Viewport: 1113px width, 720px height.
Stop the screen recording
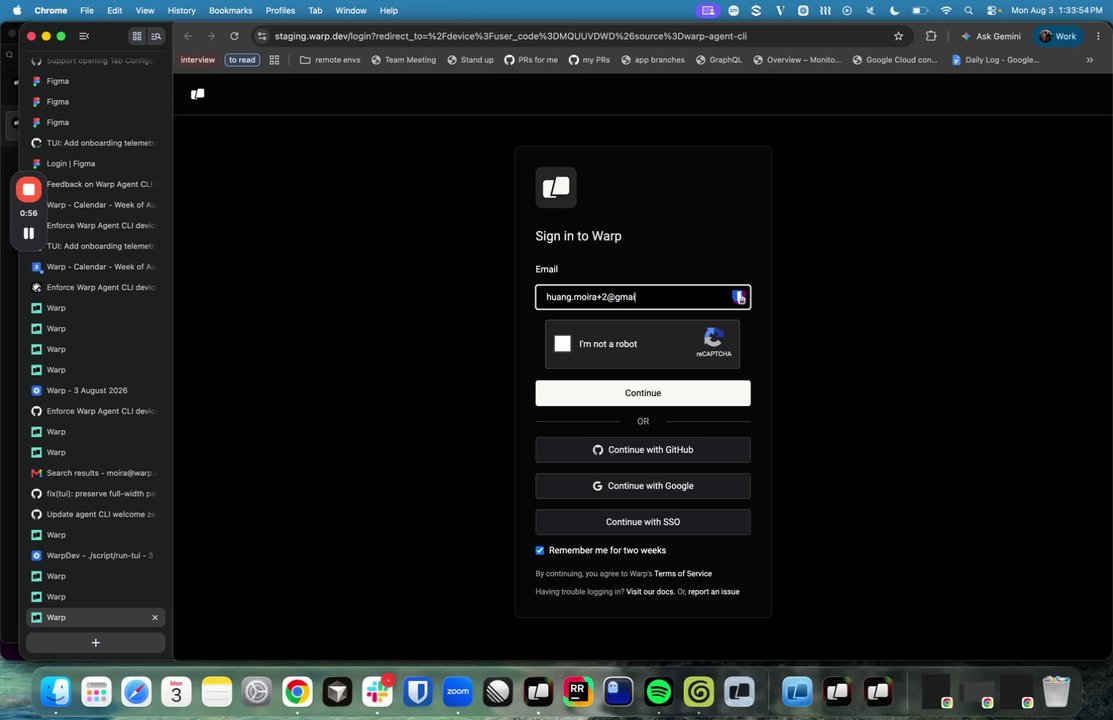tap(28, 190)
